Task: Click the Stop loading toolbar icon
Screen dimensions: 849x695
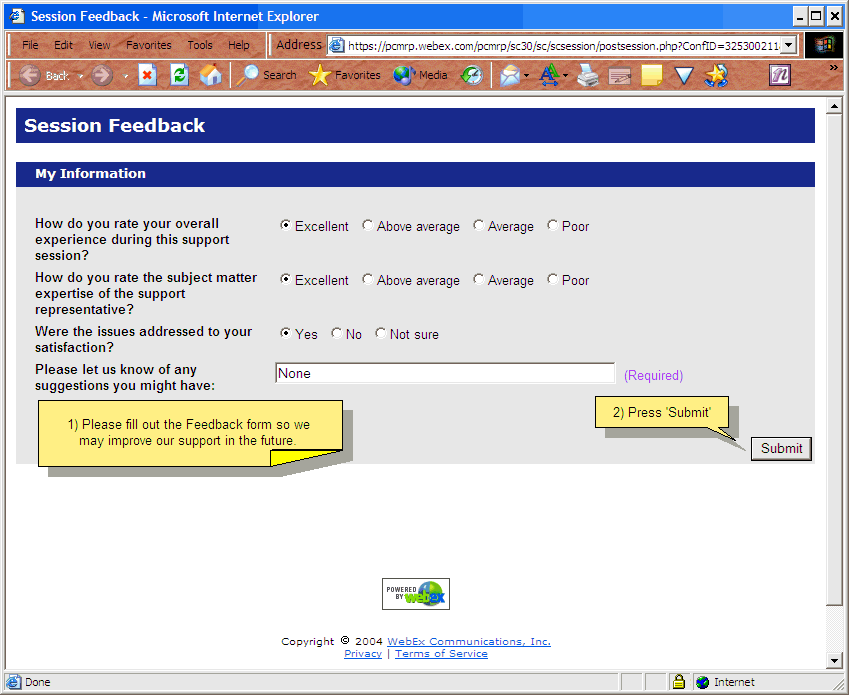Action: click(x=147, y=75)
